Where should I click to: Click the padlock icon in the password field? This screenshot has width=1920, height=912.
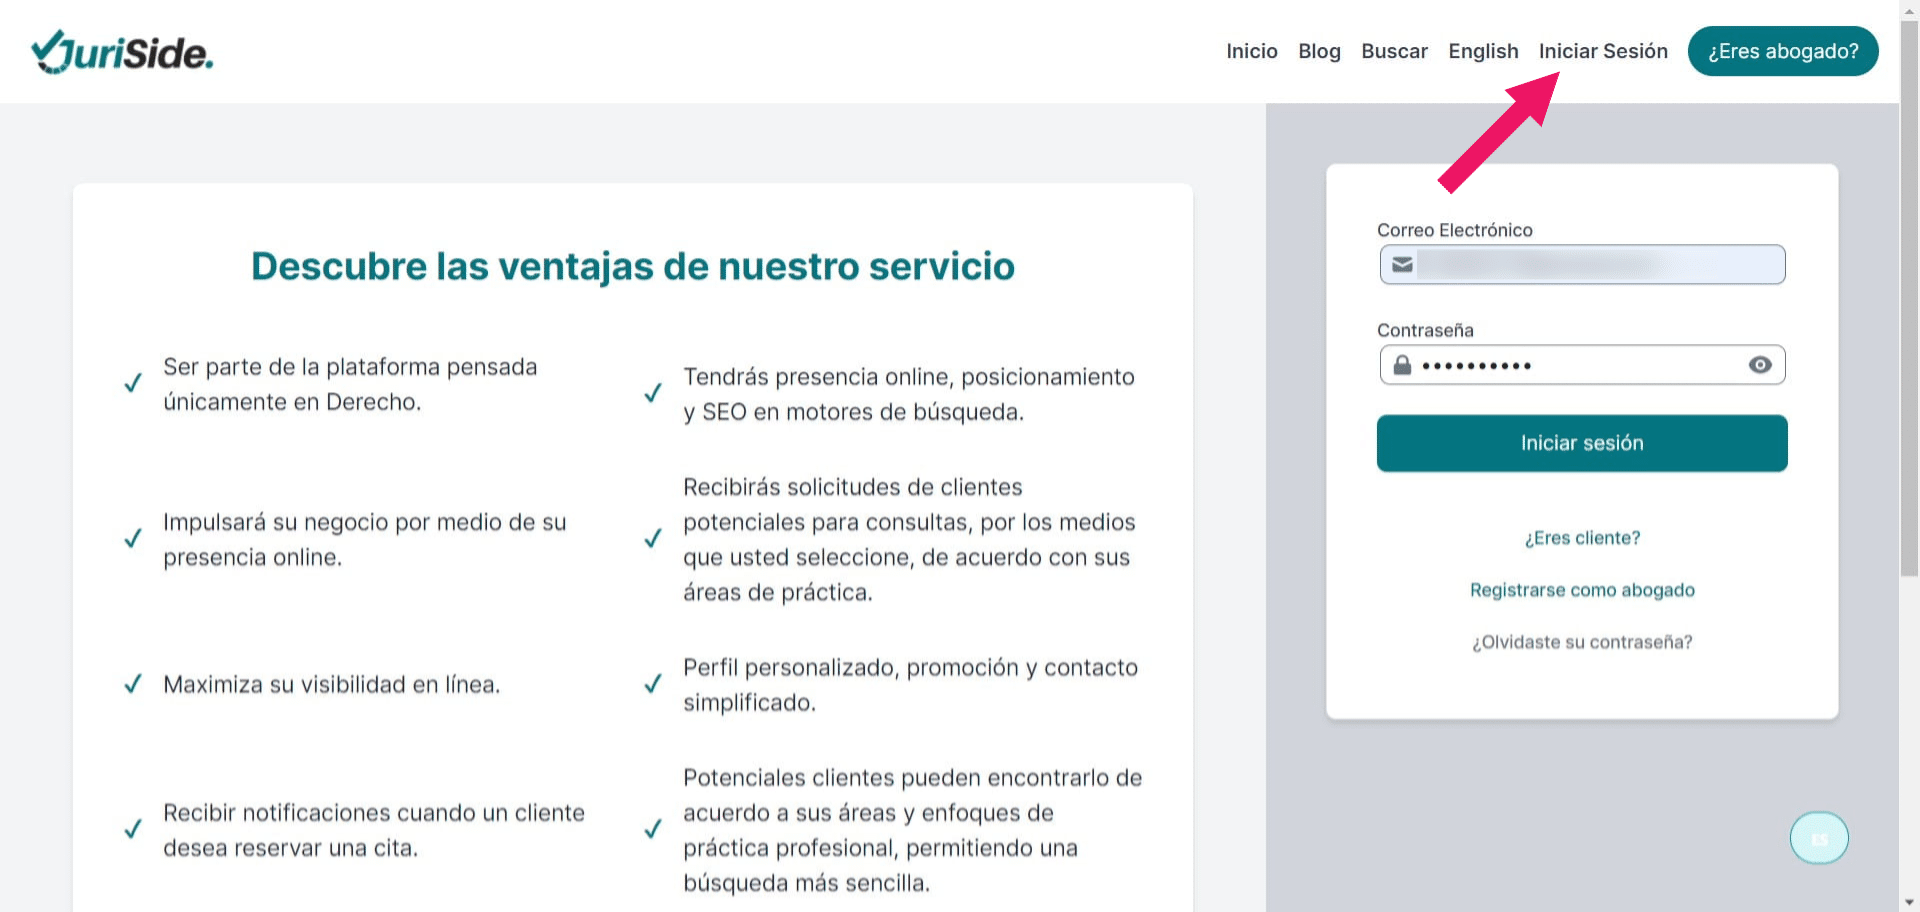point(1402,364)
